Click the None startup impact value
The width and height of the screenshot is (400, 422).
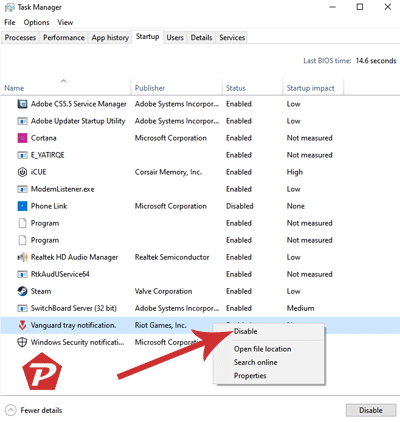(x=296, y=206)
